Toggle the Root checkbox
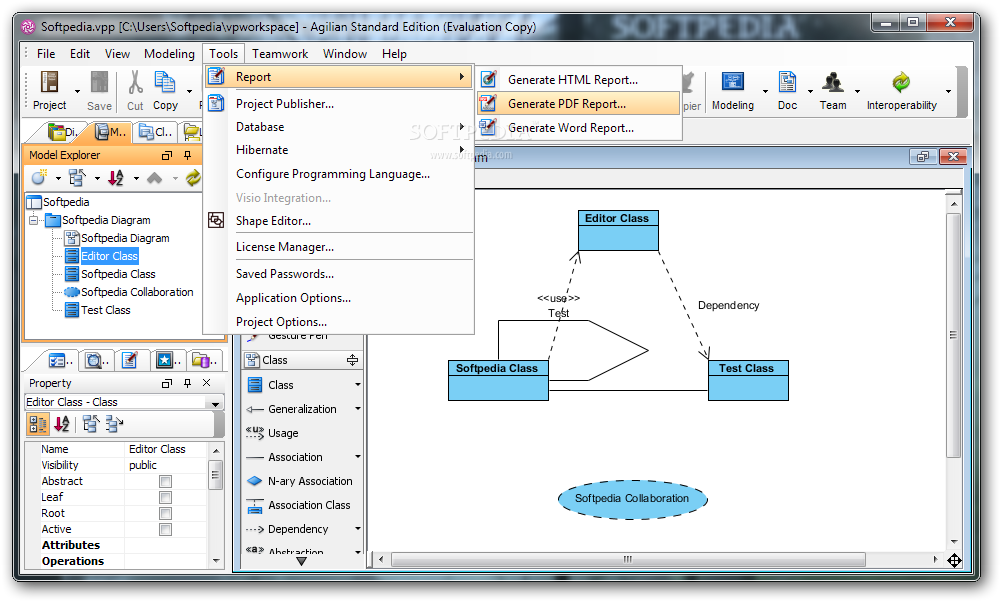The image size is (1001, 602). (x=165, y=513)
